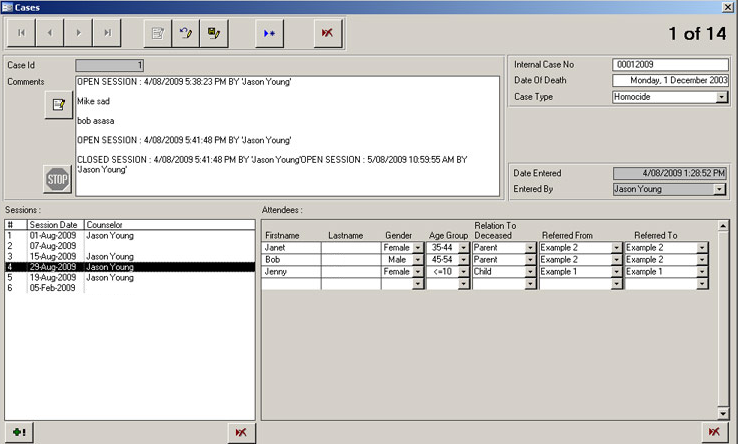Go to the previous case record
Viewport: 738px width, 444px height.
click(x=50, y=33)
